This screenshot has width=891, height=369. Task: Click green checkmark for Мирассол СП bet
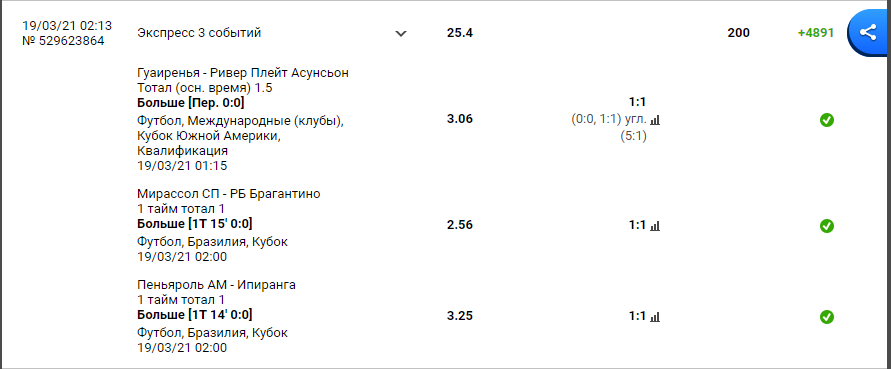827,226
